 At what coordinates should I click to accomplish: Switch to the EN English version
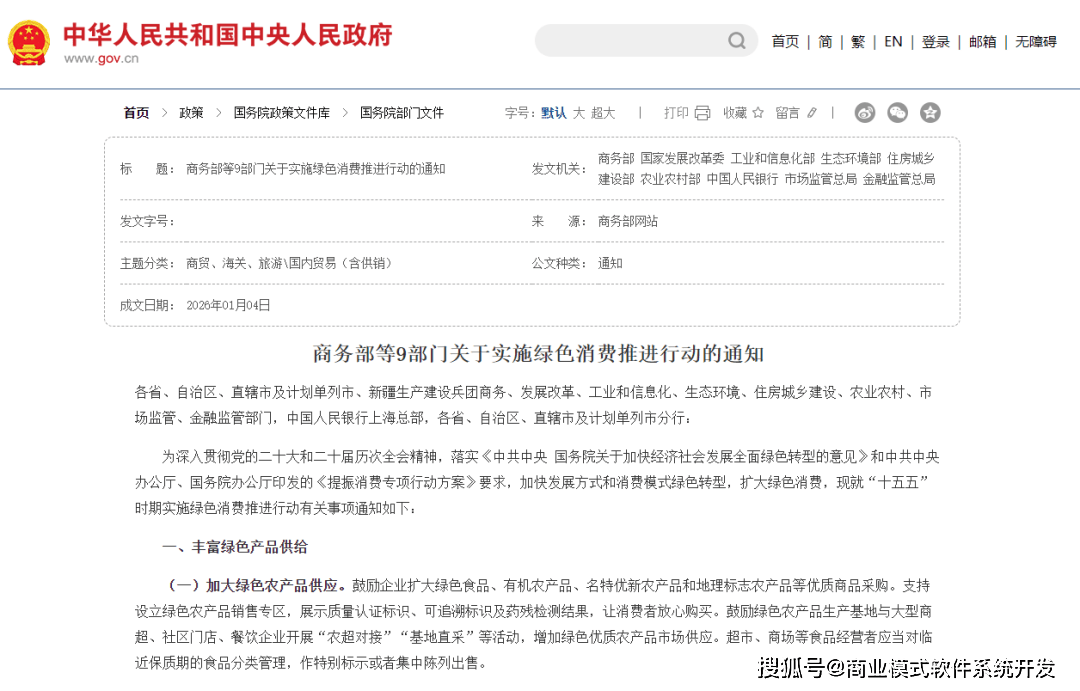click(x=893, y=41)
